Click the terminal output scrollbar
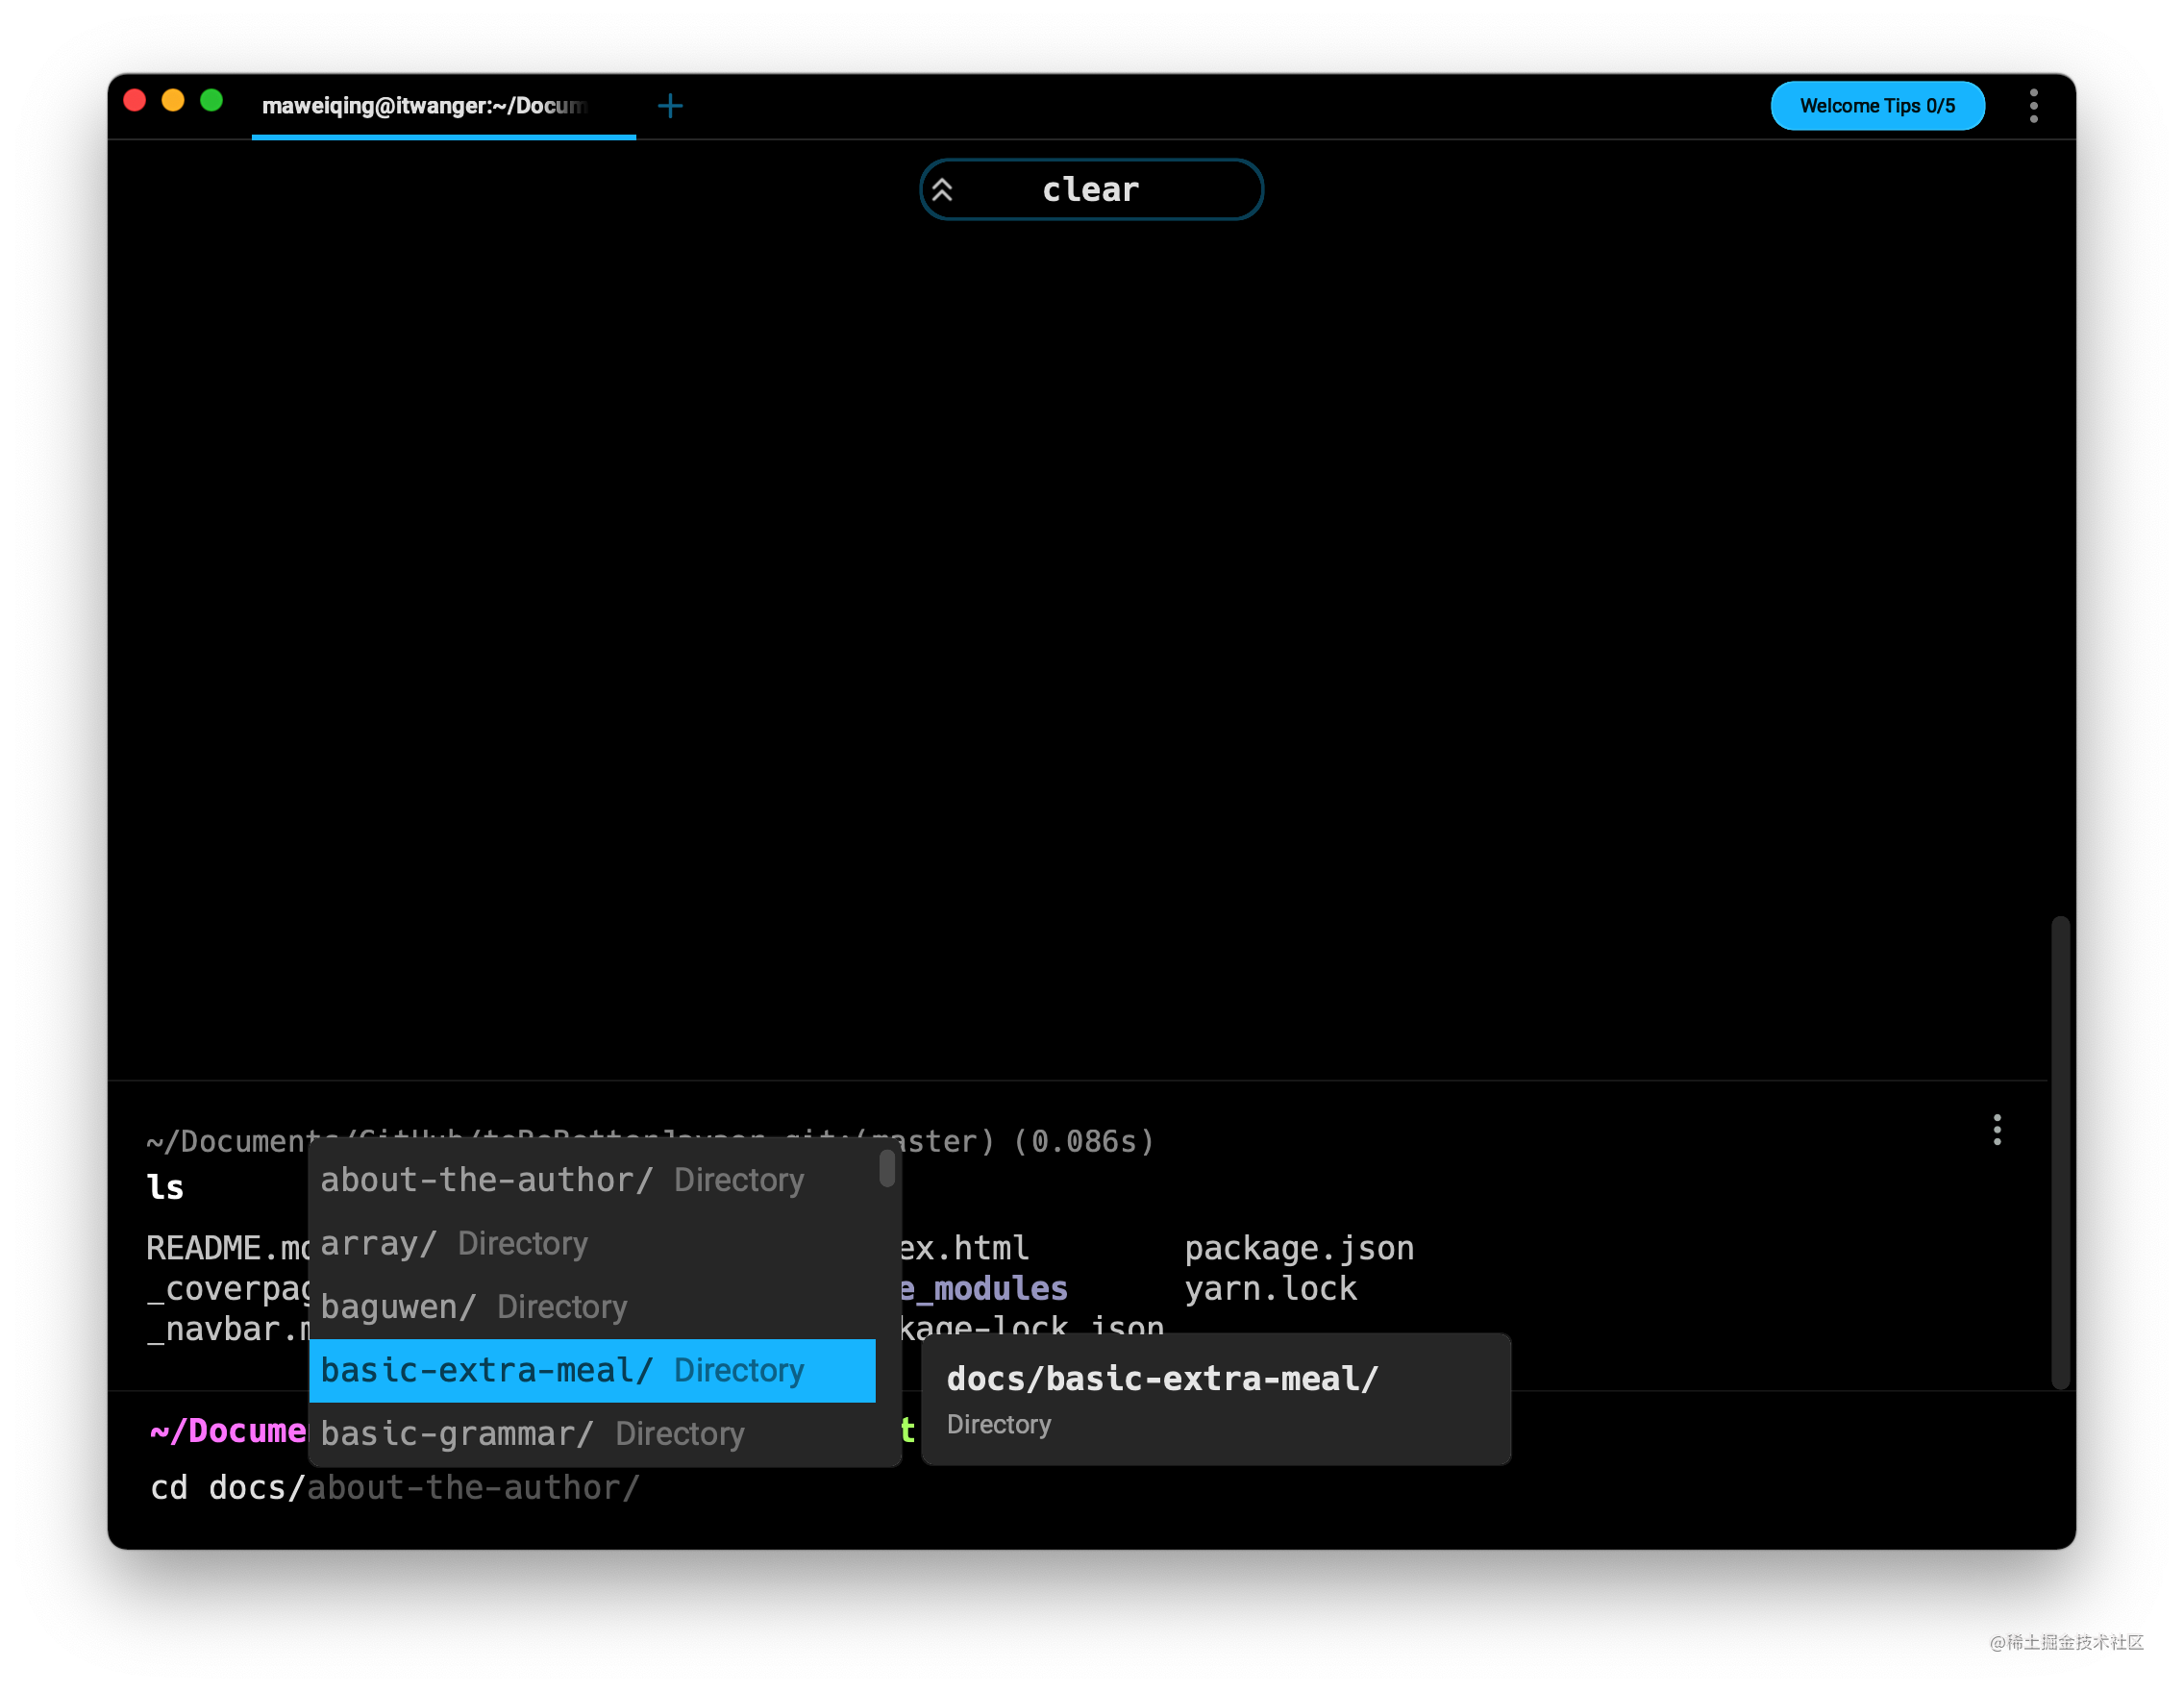Viewport: 2184px width, 1692px height. [2059, 1152]
